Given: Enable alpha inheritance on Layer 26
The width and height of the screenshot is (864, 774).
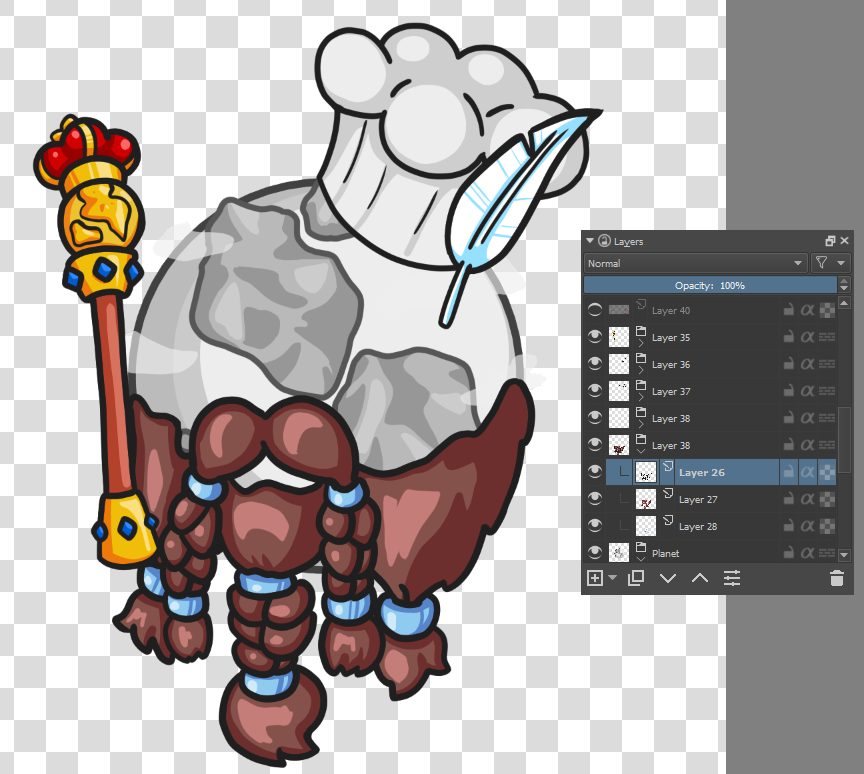Looking at the screenshot, I should [x=807, y=472].
